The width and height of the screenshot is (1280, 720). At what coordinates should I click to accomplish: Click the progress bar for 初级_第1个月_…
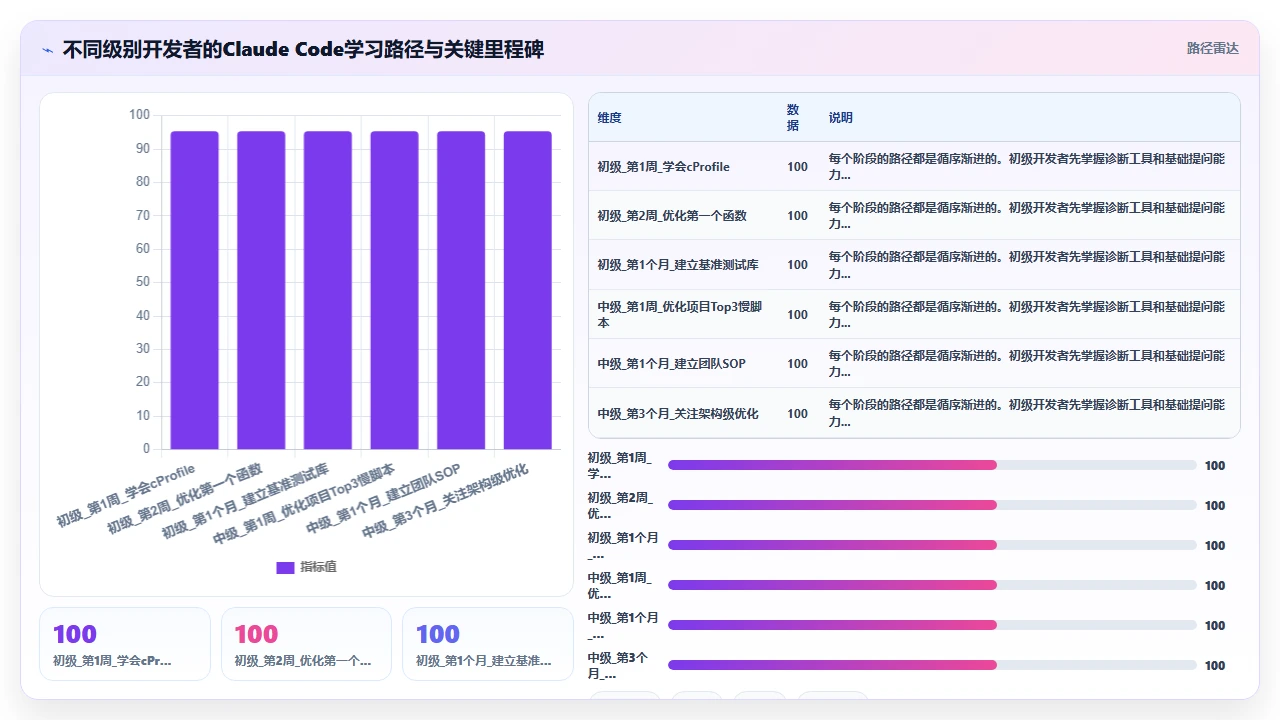(x=932, y=545)
